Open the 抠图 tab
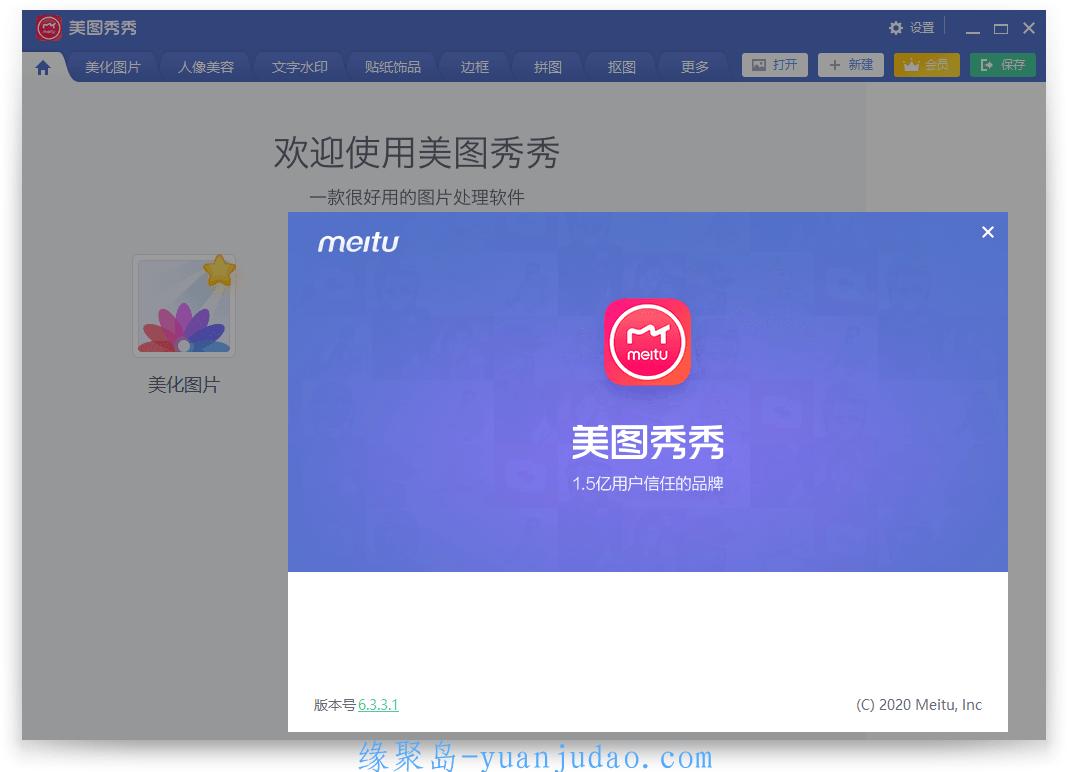The image size is (1068, 772). (x=621, y=67)
